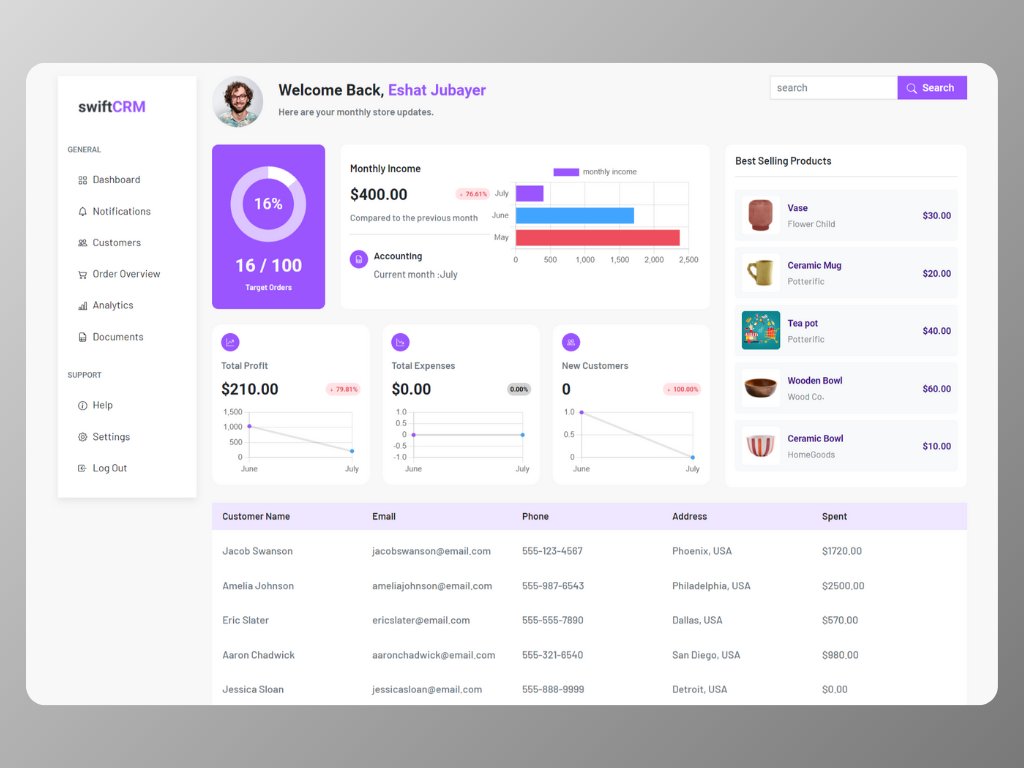The width and height of the screenshot is (1024, 768).
Task: Click the Wooden Bowl product thumbnail
Action: (x=761, y=388)
